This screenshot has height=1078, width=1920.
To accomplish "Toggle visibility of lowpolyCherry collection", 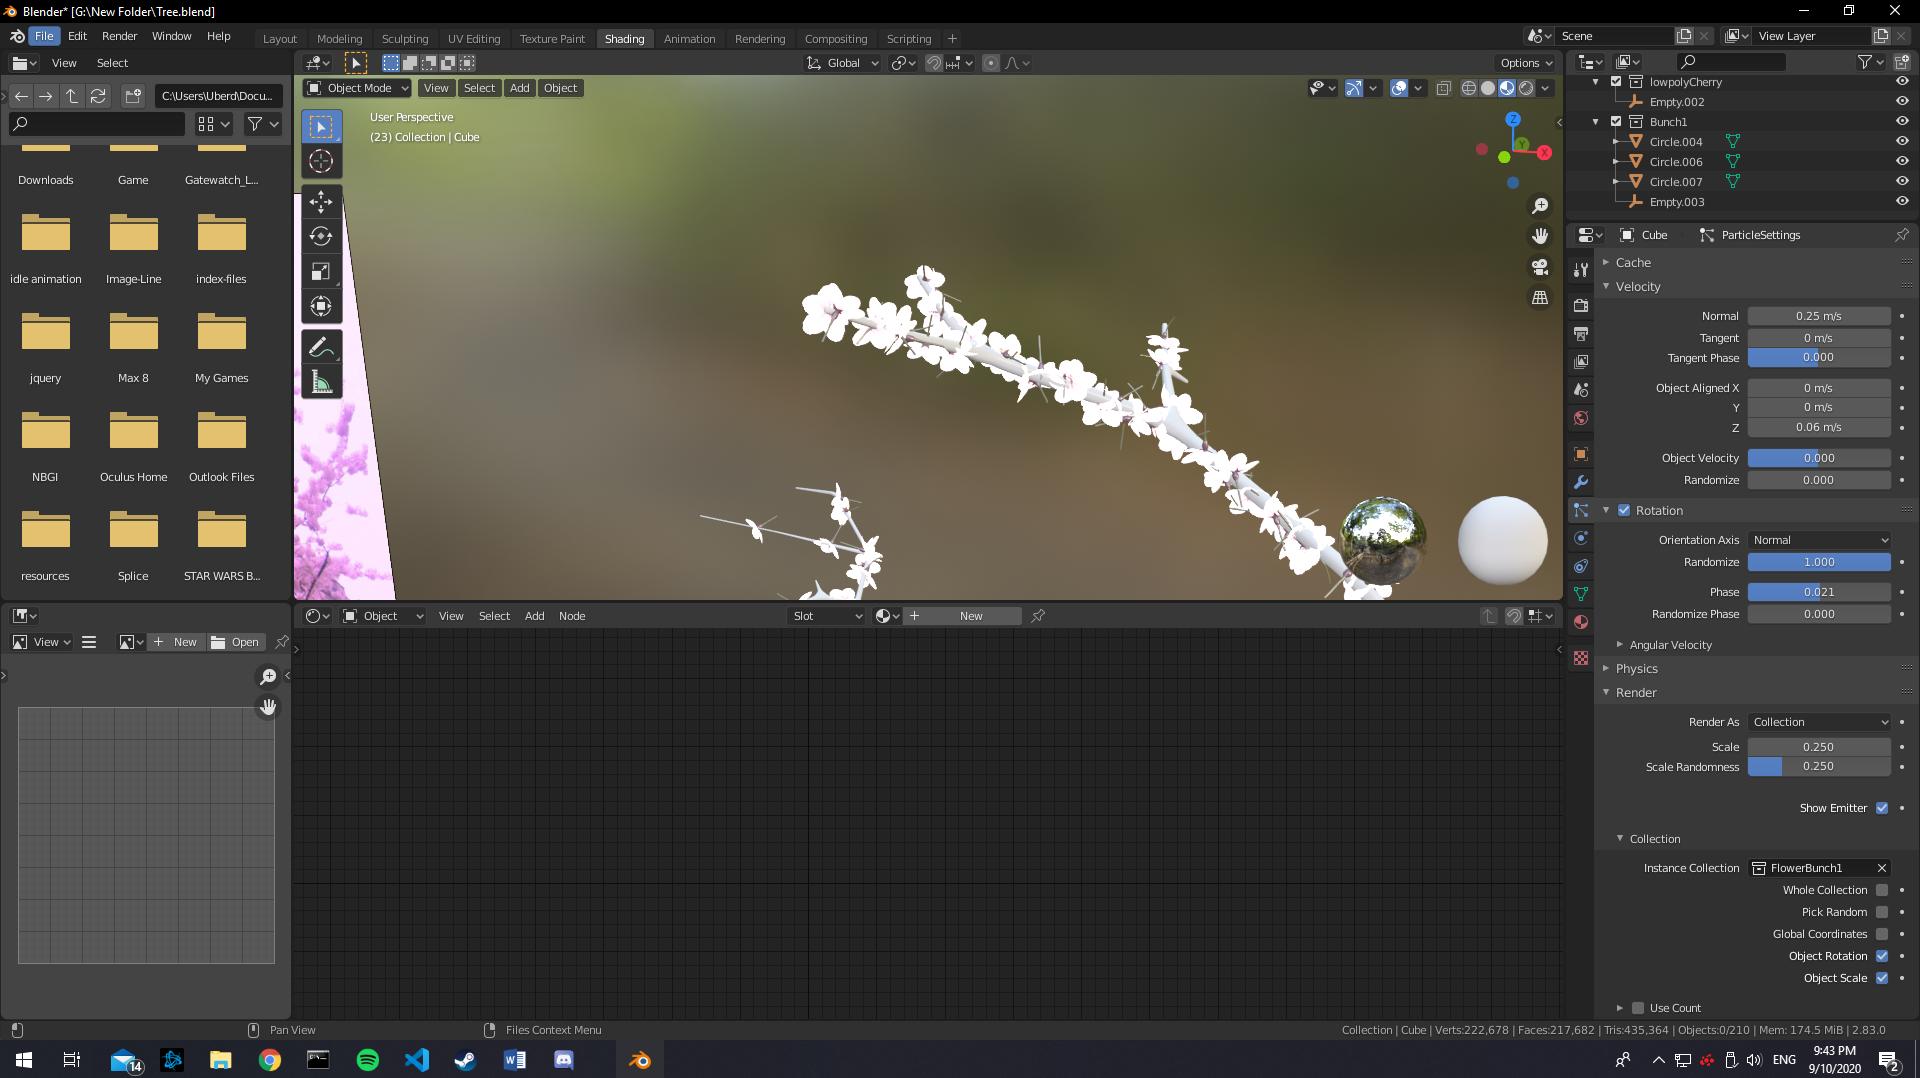I will 1902,81.
